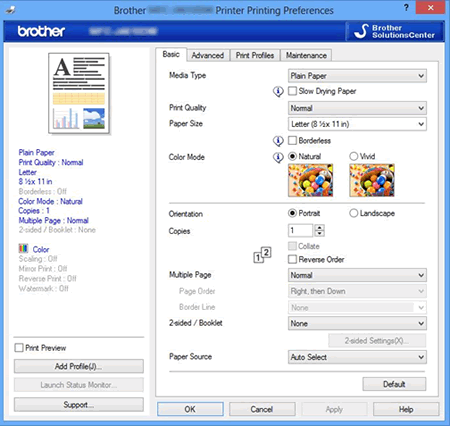Open the Media Type dropdown

click(357, 76)
